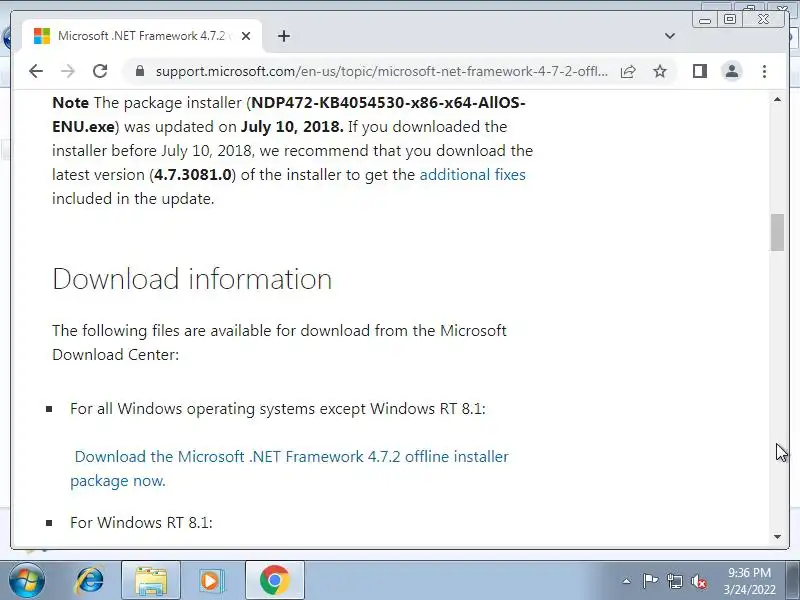View site security lock information
800x600 pixels.
click(x=140, y=71)
